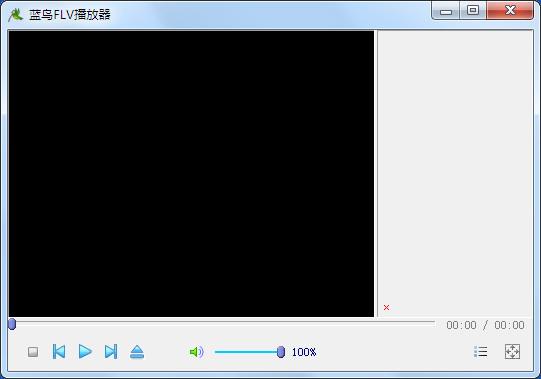Click the seek bar thumb at start
This screenshot has width=541, height=379.
(x=12, y=324)
